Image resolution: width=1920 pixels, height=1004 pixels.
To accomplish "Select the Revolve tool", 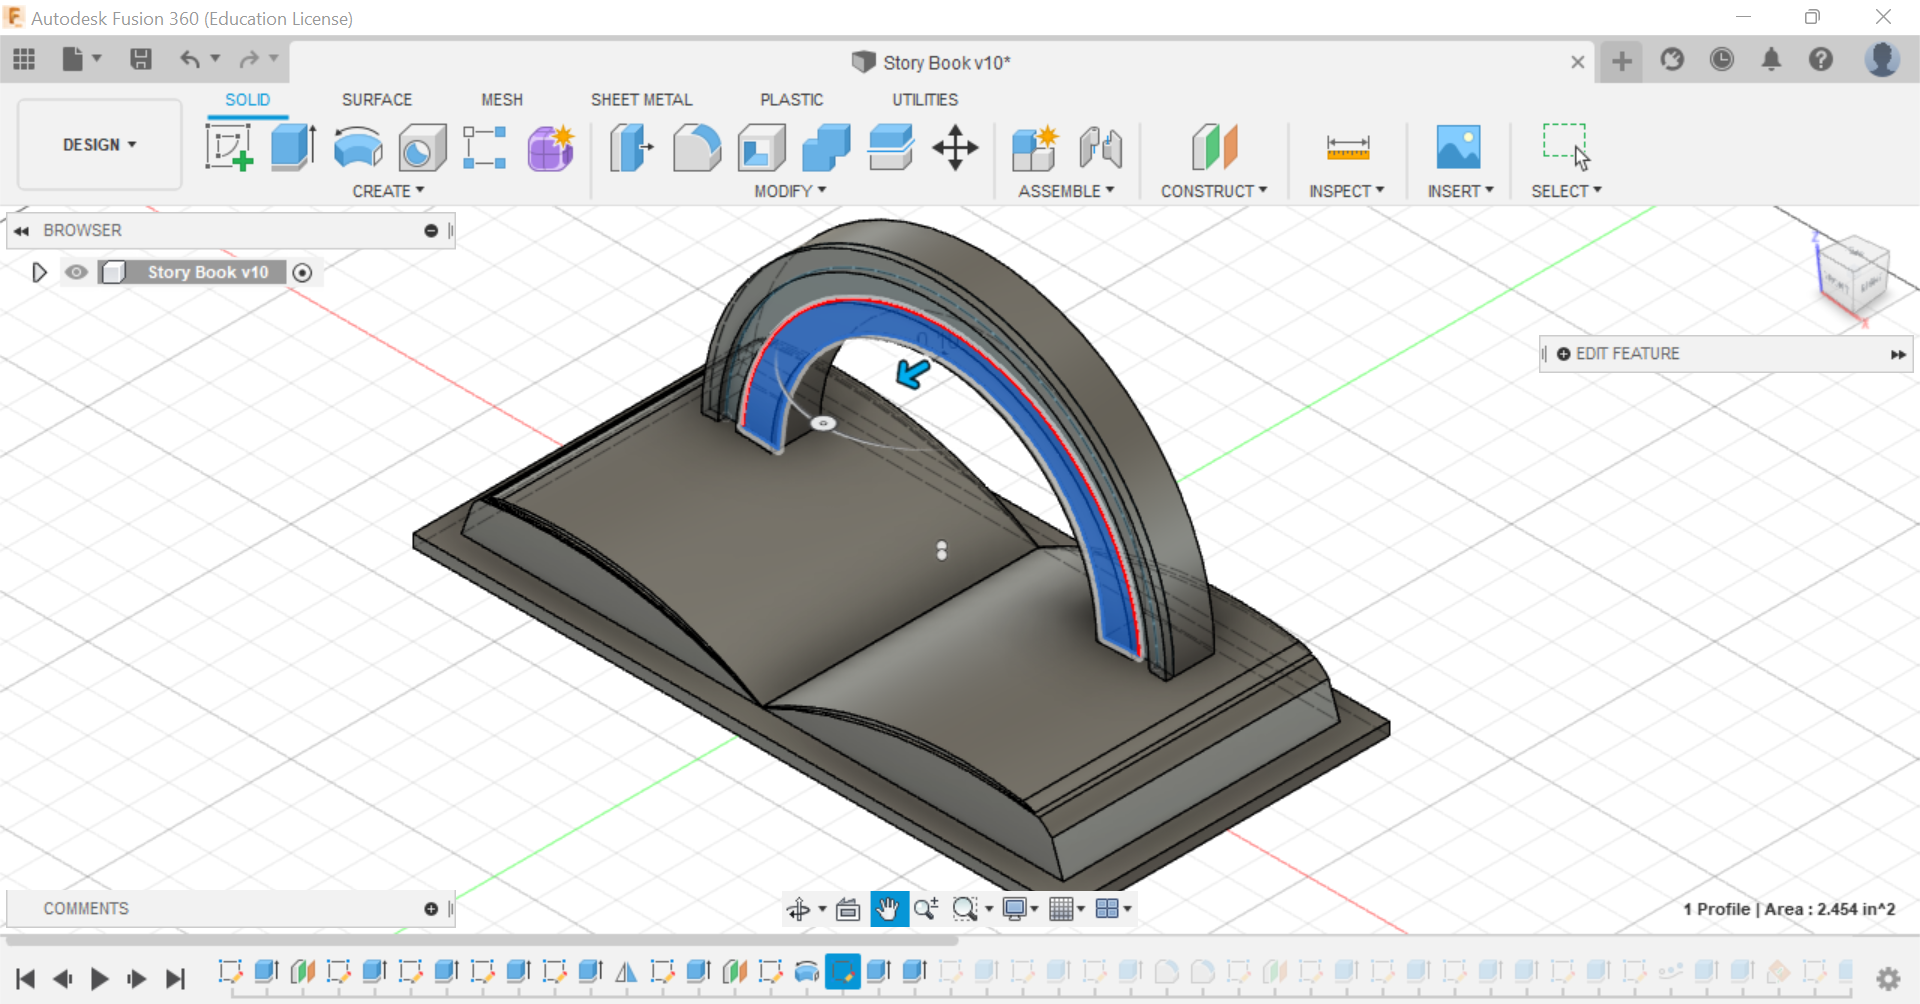I will coord(358,147).
